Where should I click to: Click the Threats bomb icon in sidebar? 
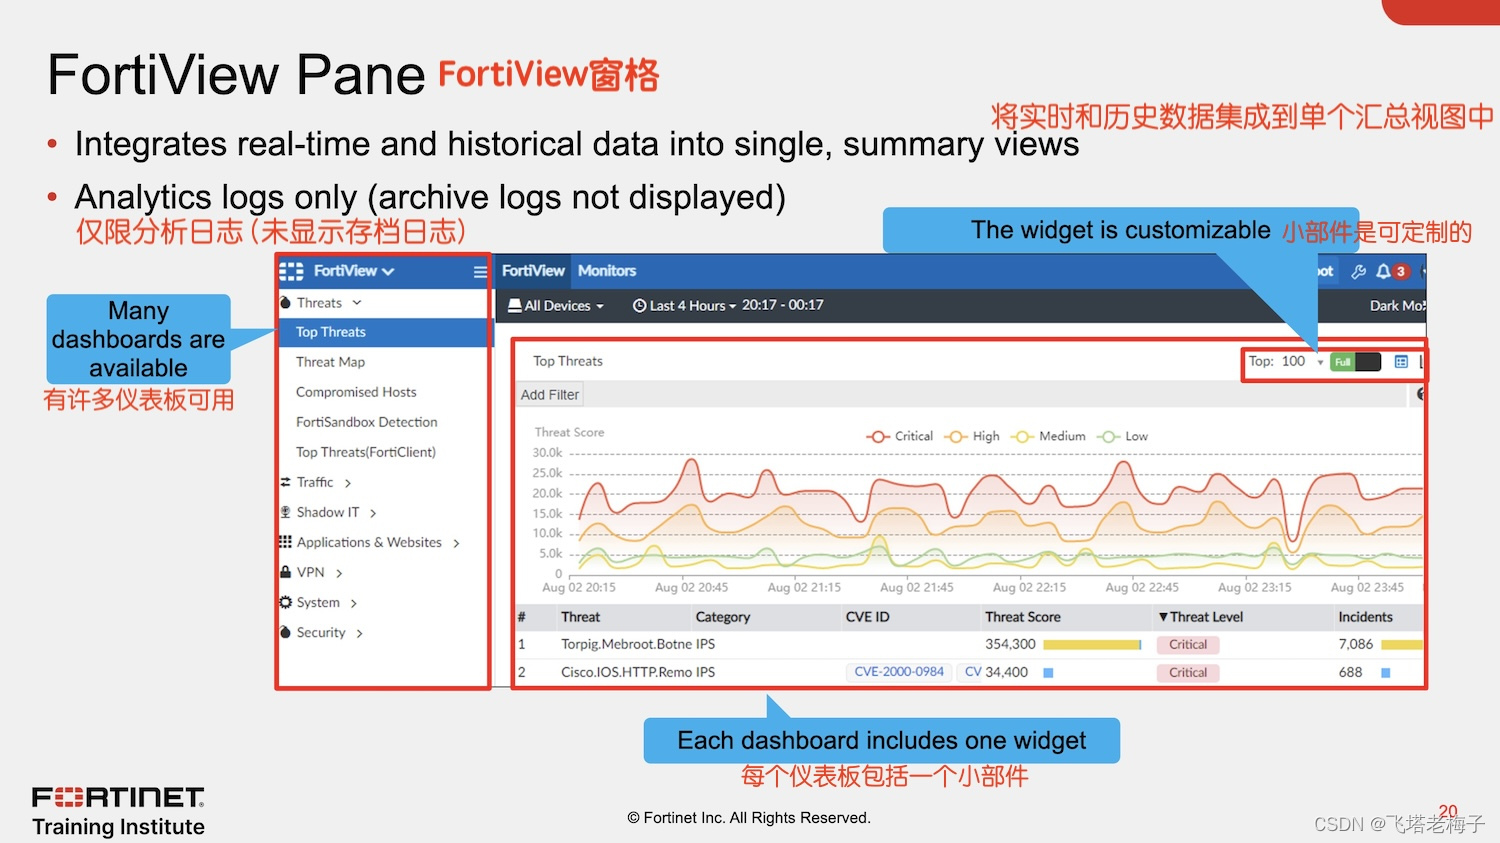coord(286,302)
